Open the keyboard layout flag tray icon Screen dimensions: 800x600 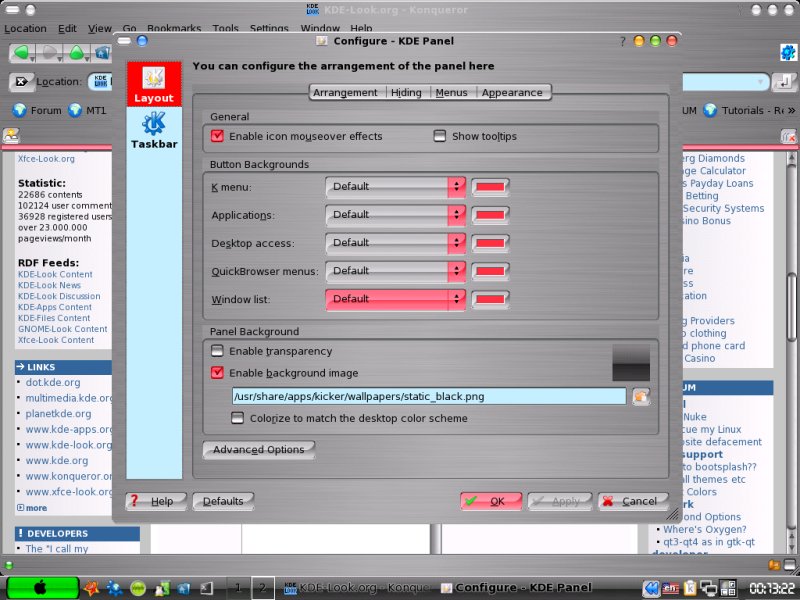670,588
